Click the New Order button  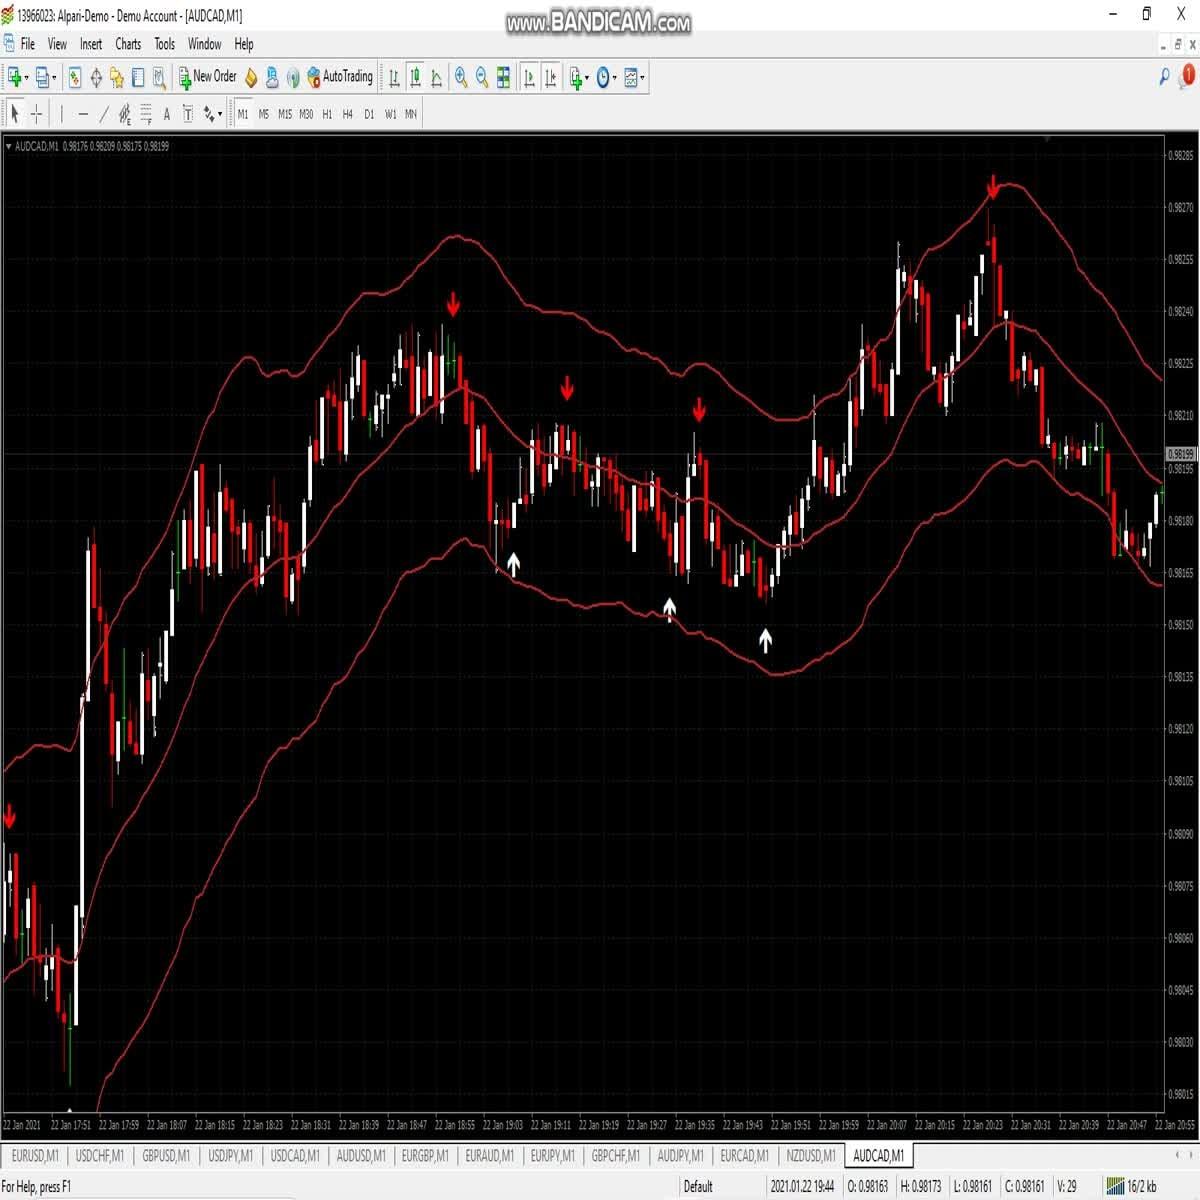[x=208, y=77]
